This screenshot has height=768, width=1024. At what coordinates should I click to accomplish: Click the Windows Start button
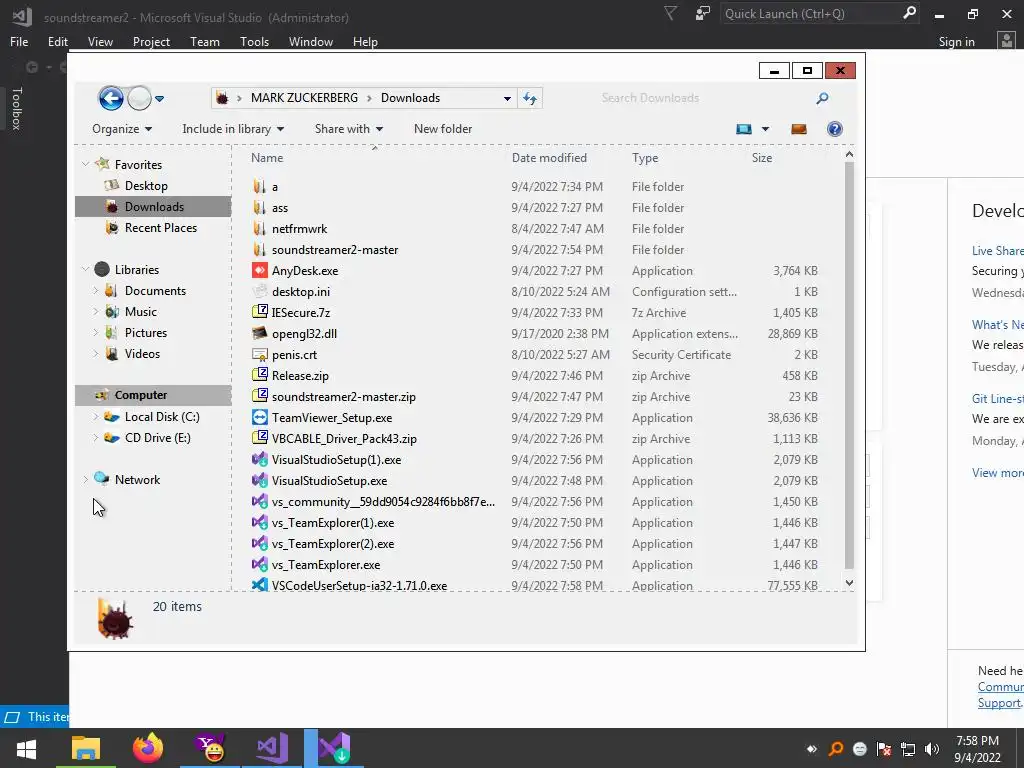click(x=26, y=748)
